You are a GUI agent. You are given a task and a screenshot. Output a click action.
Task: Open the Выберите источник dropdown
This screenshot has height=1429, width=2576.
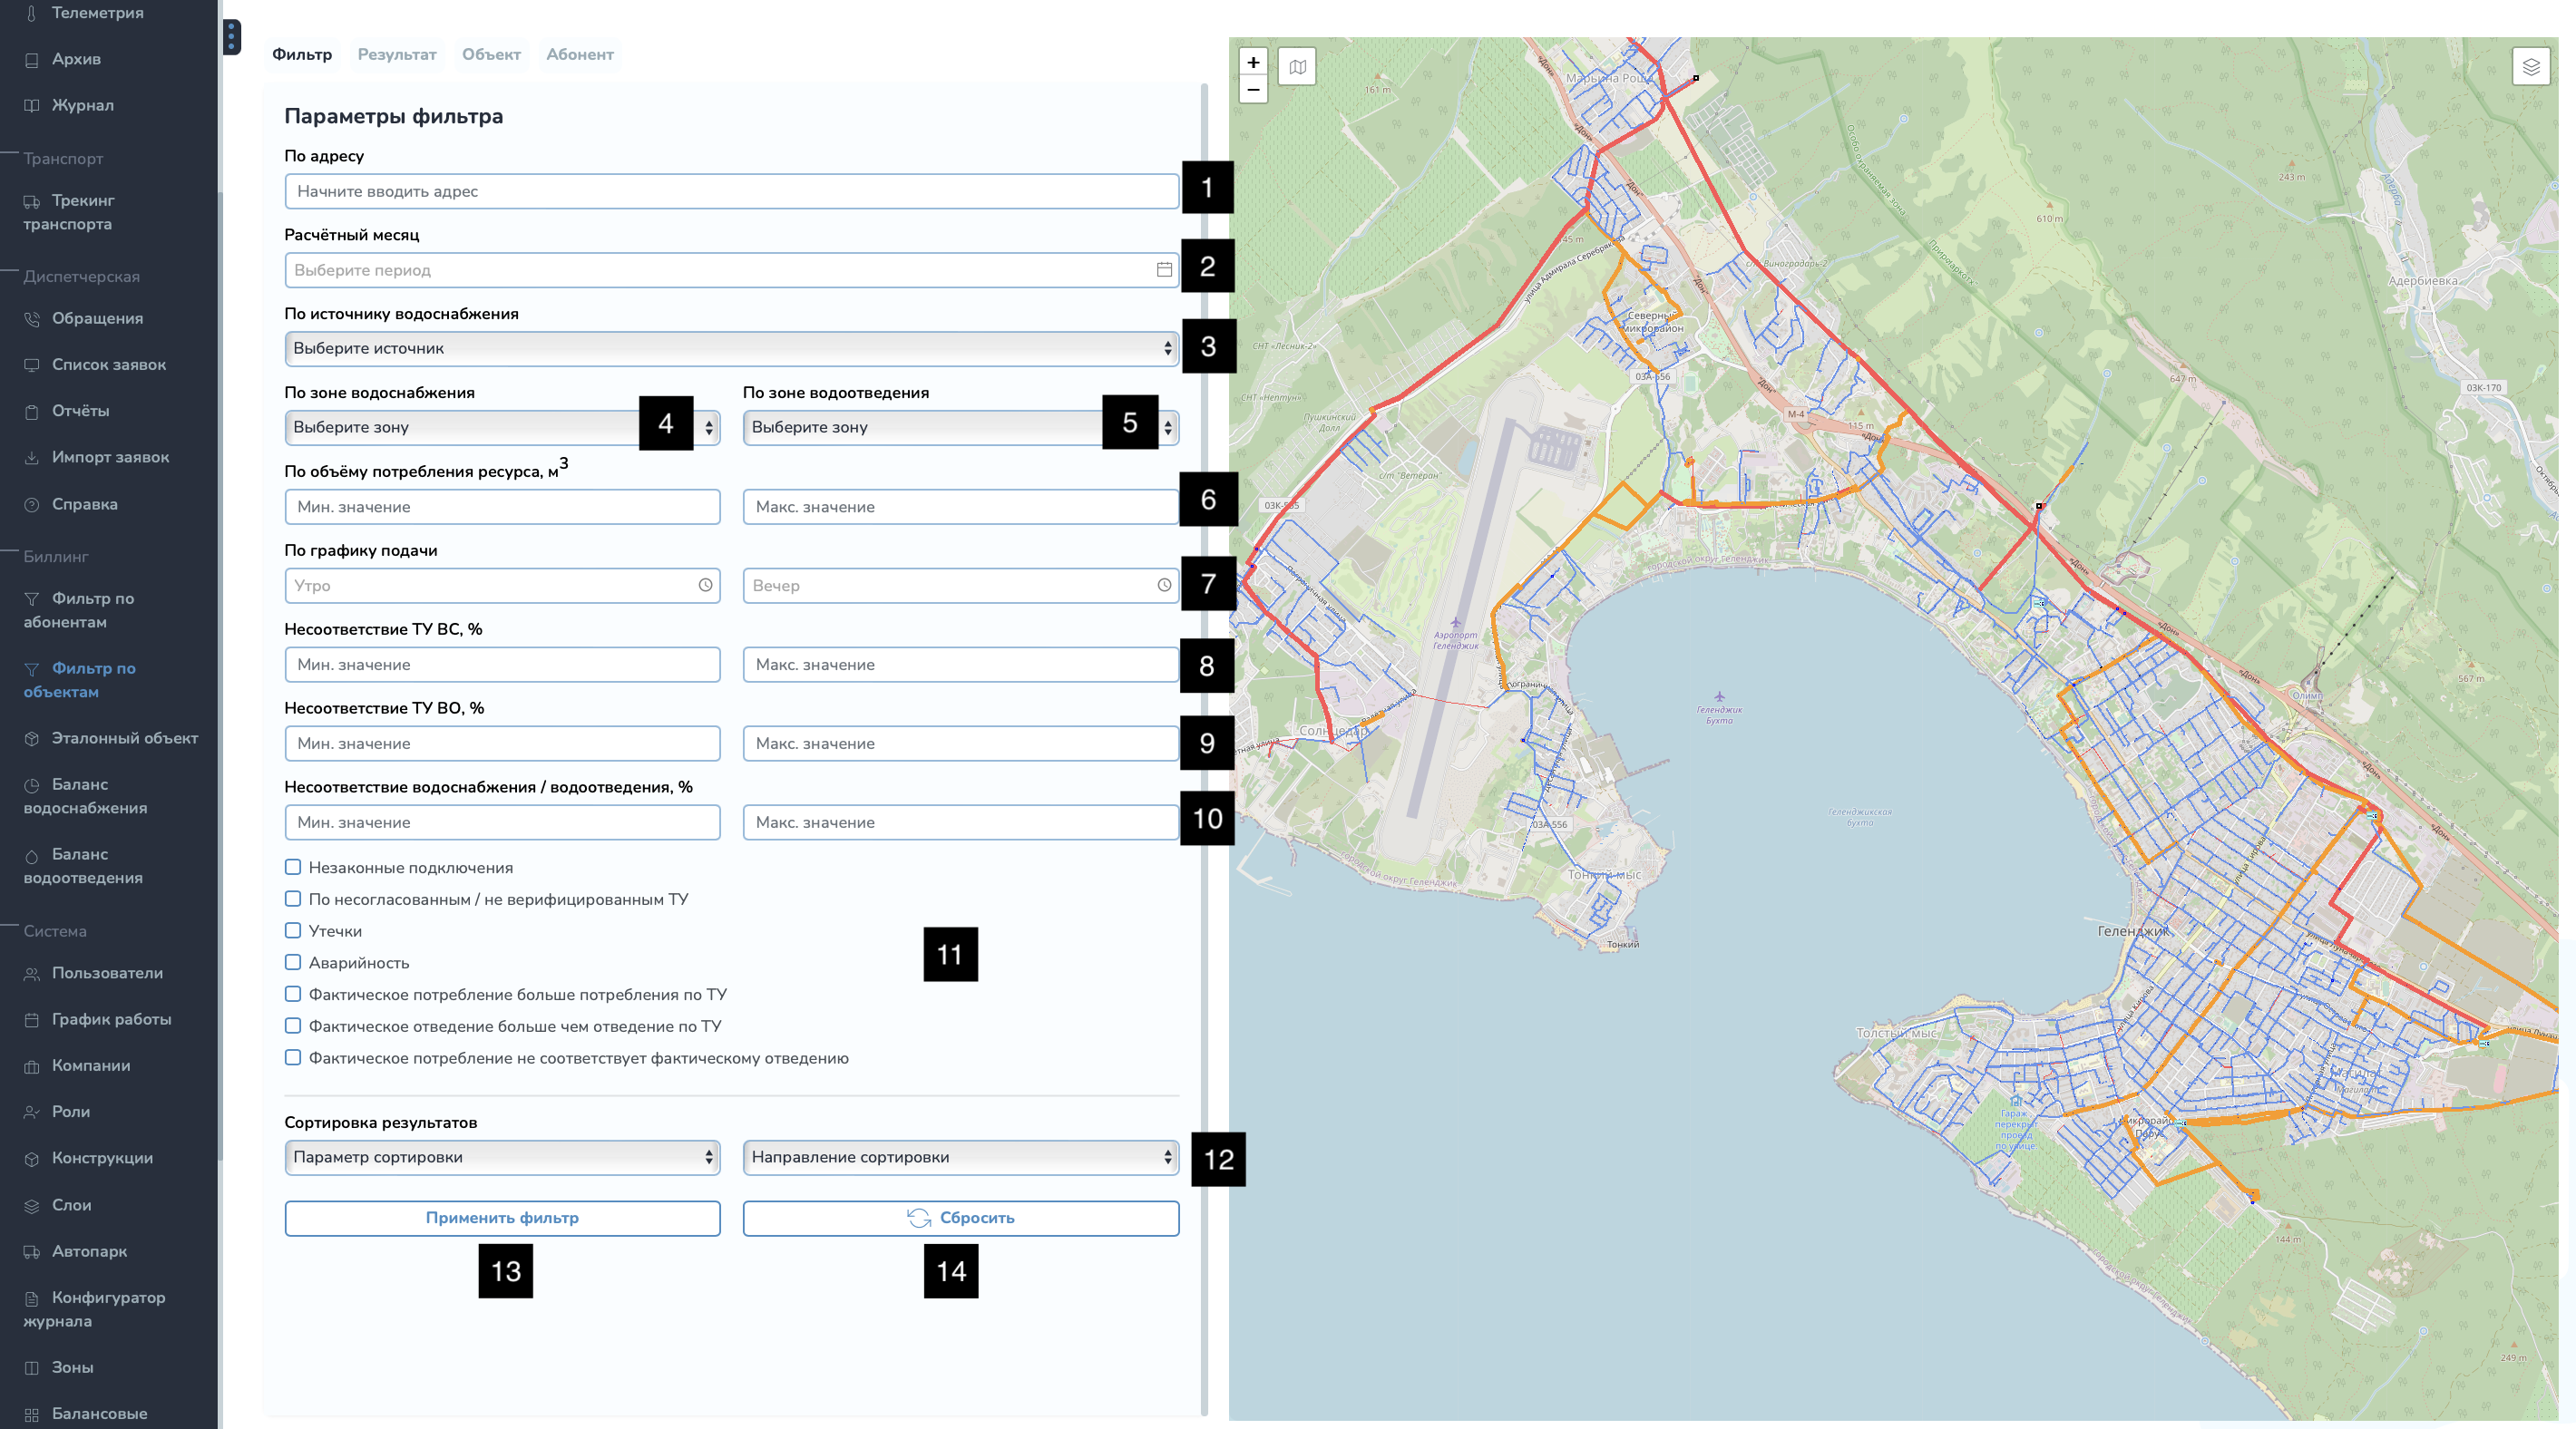pos(730,348)
